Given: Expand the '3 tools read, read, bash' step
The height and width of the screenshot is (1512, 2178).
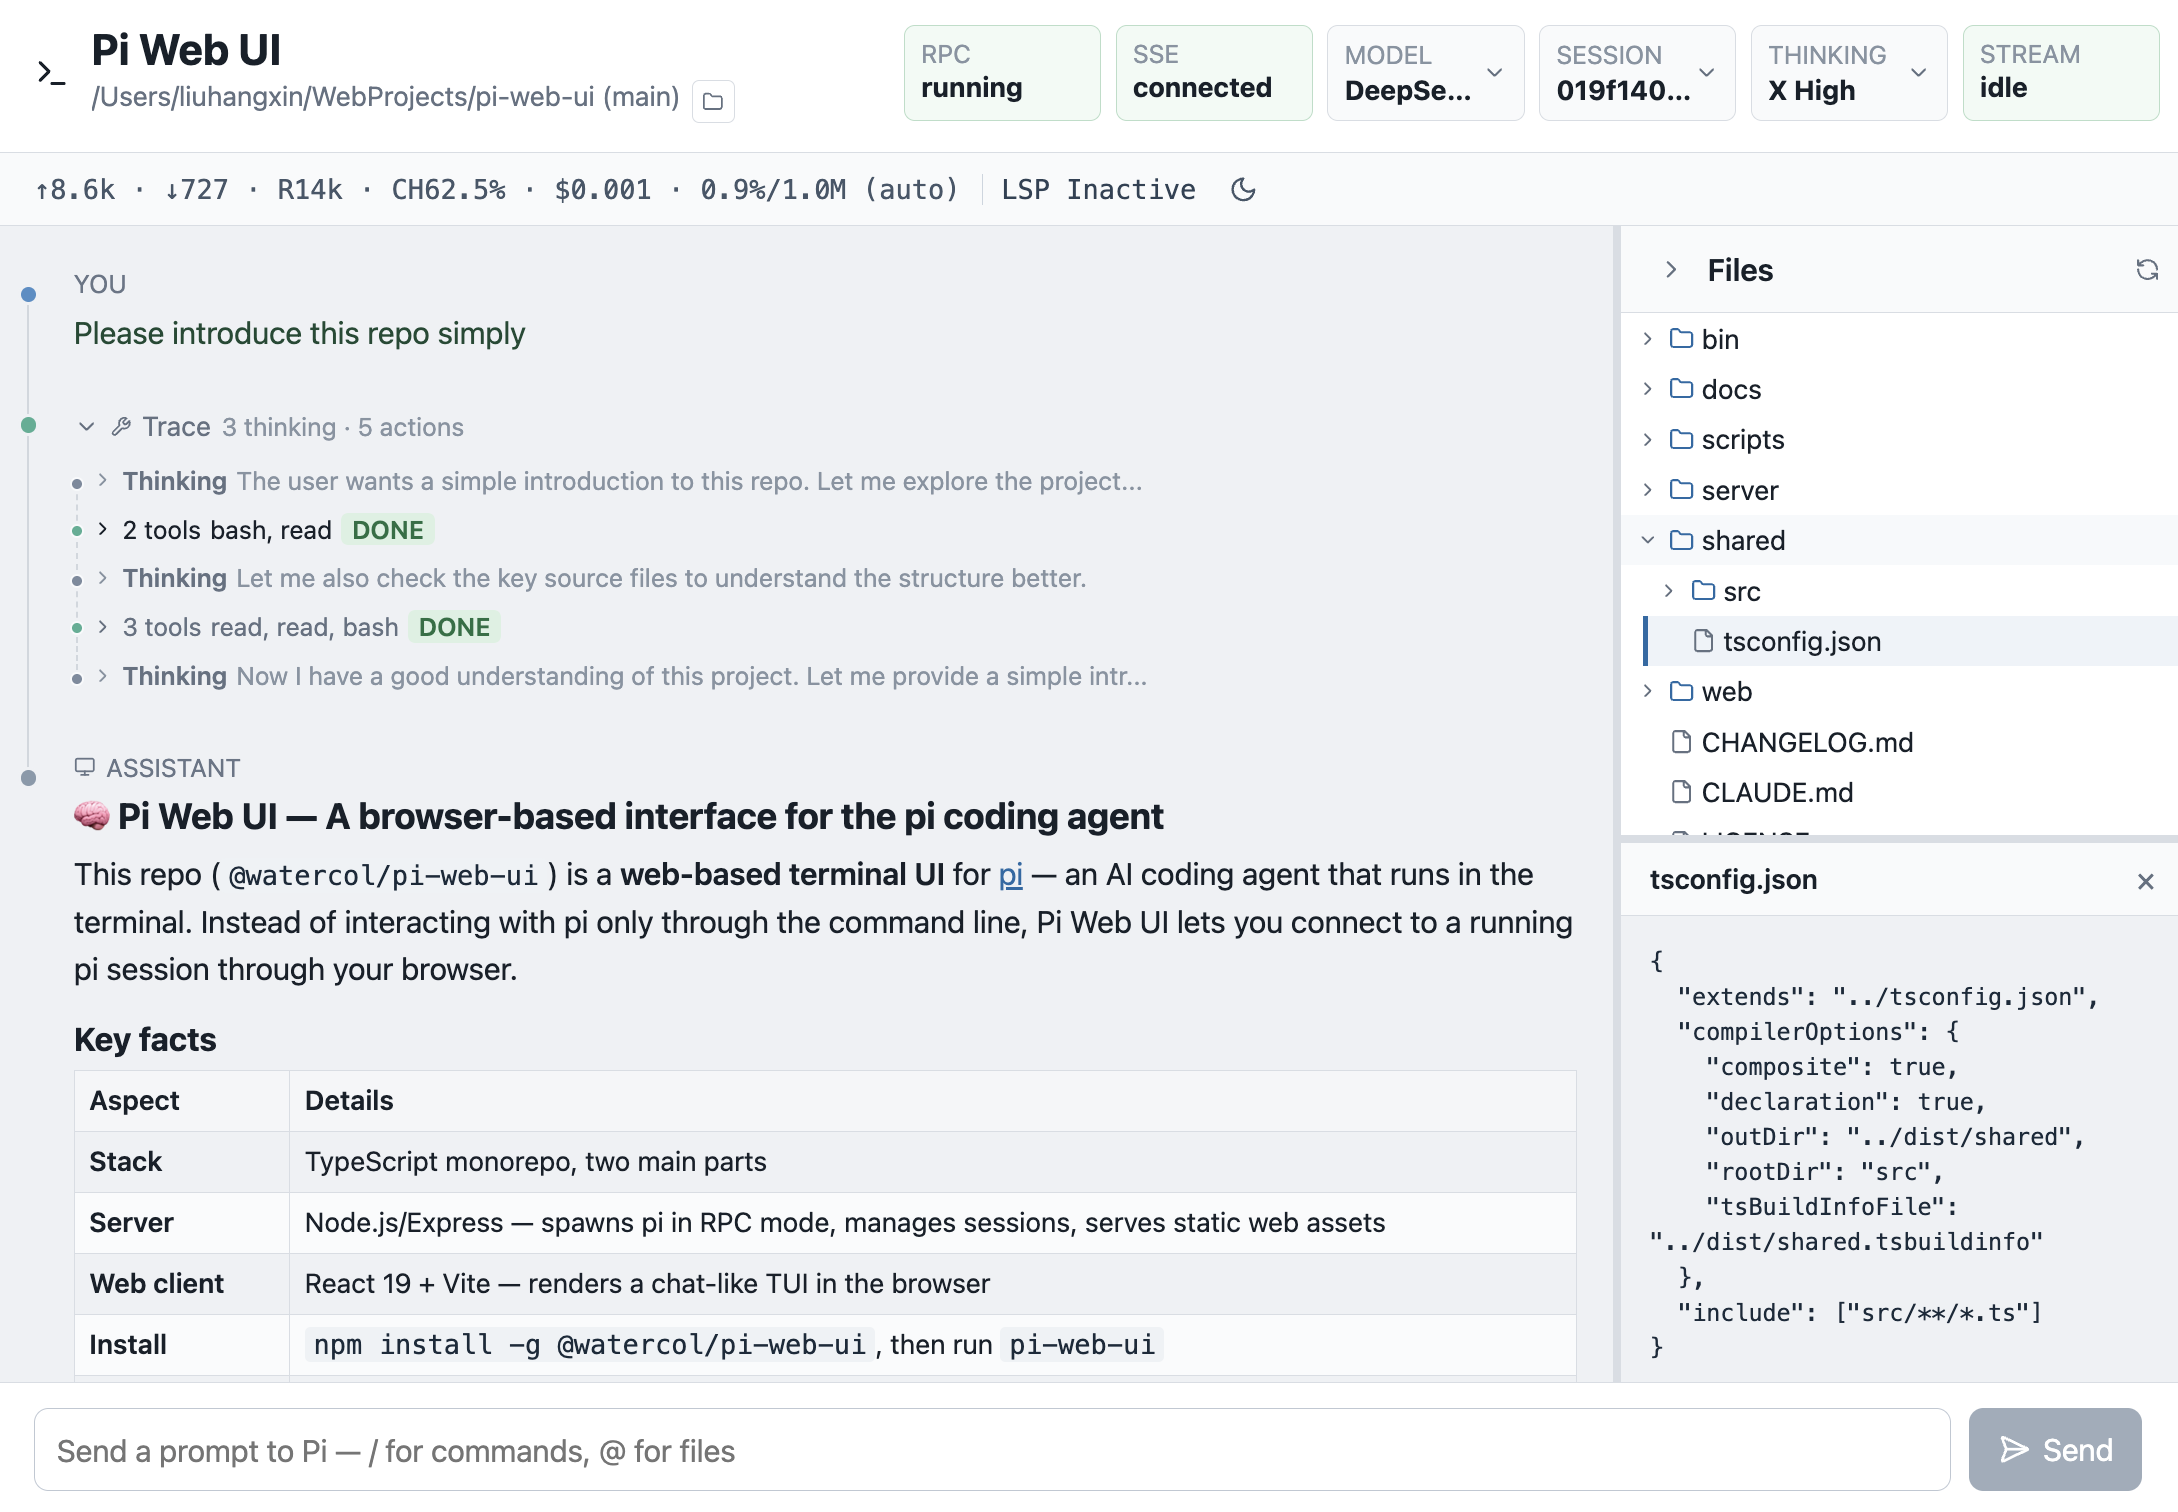Looking at the screenshot, I should [103, 627].
